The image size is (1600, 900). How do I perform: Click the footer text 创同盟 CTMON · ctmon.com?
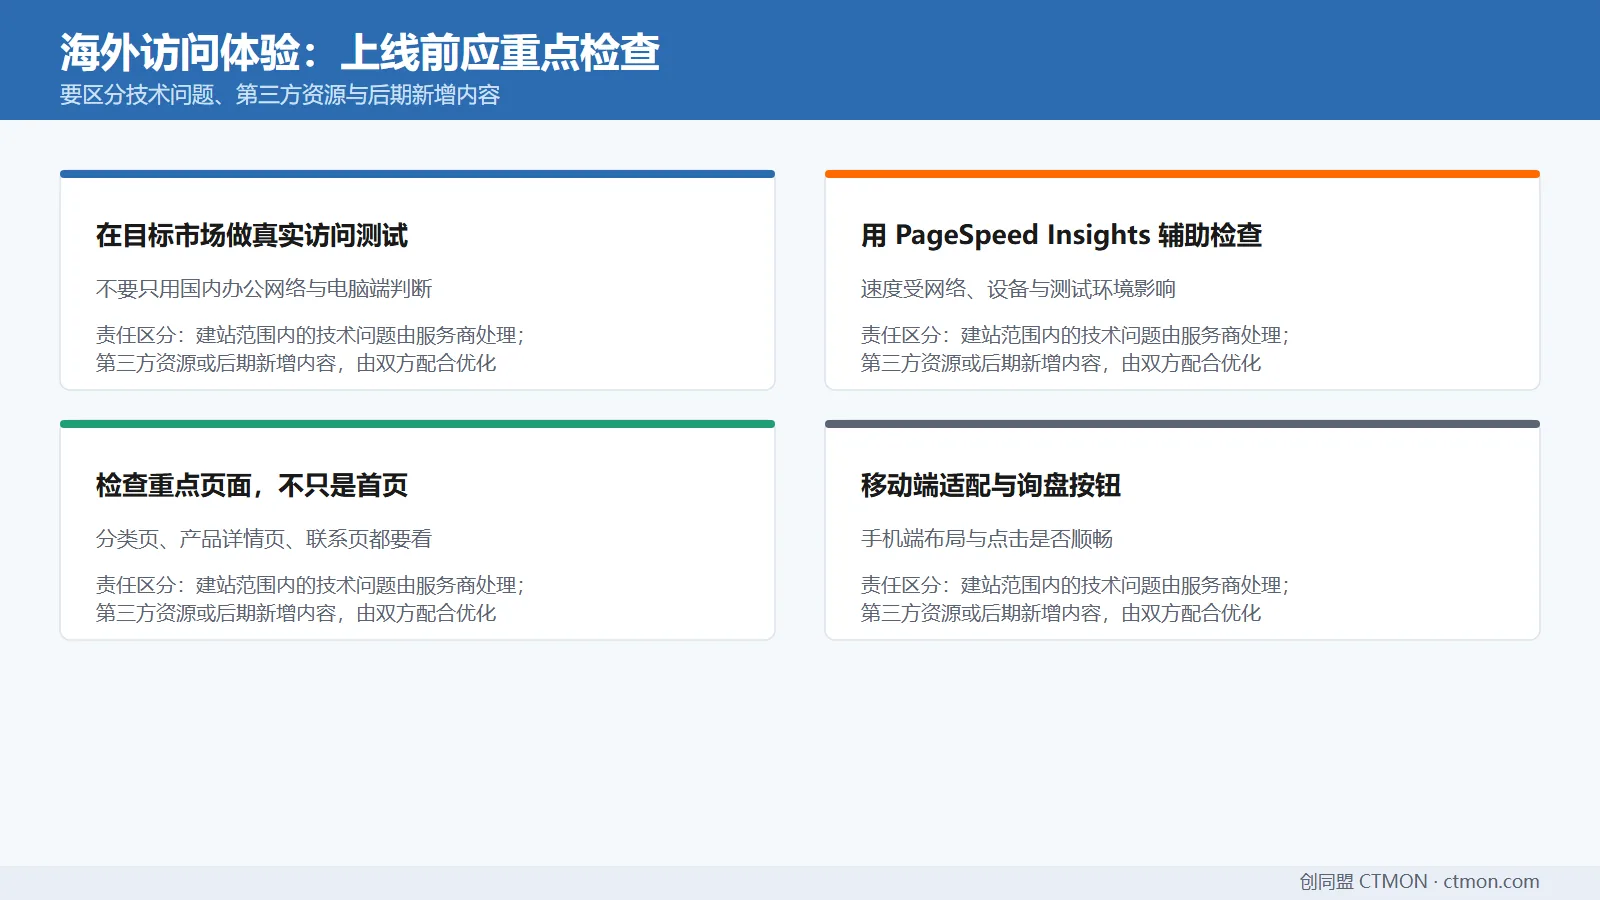[x=1419, y=882]
